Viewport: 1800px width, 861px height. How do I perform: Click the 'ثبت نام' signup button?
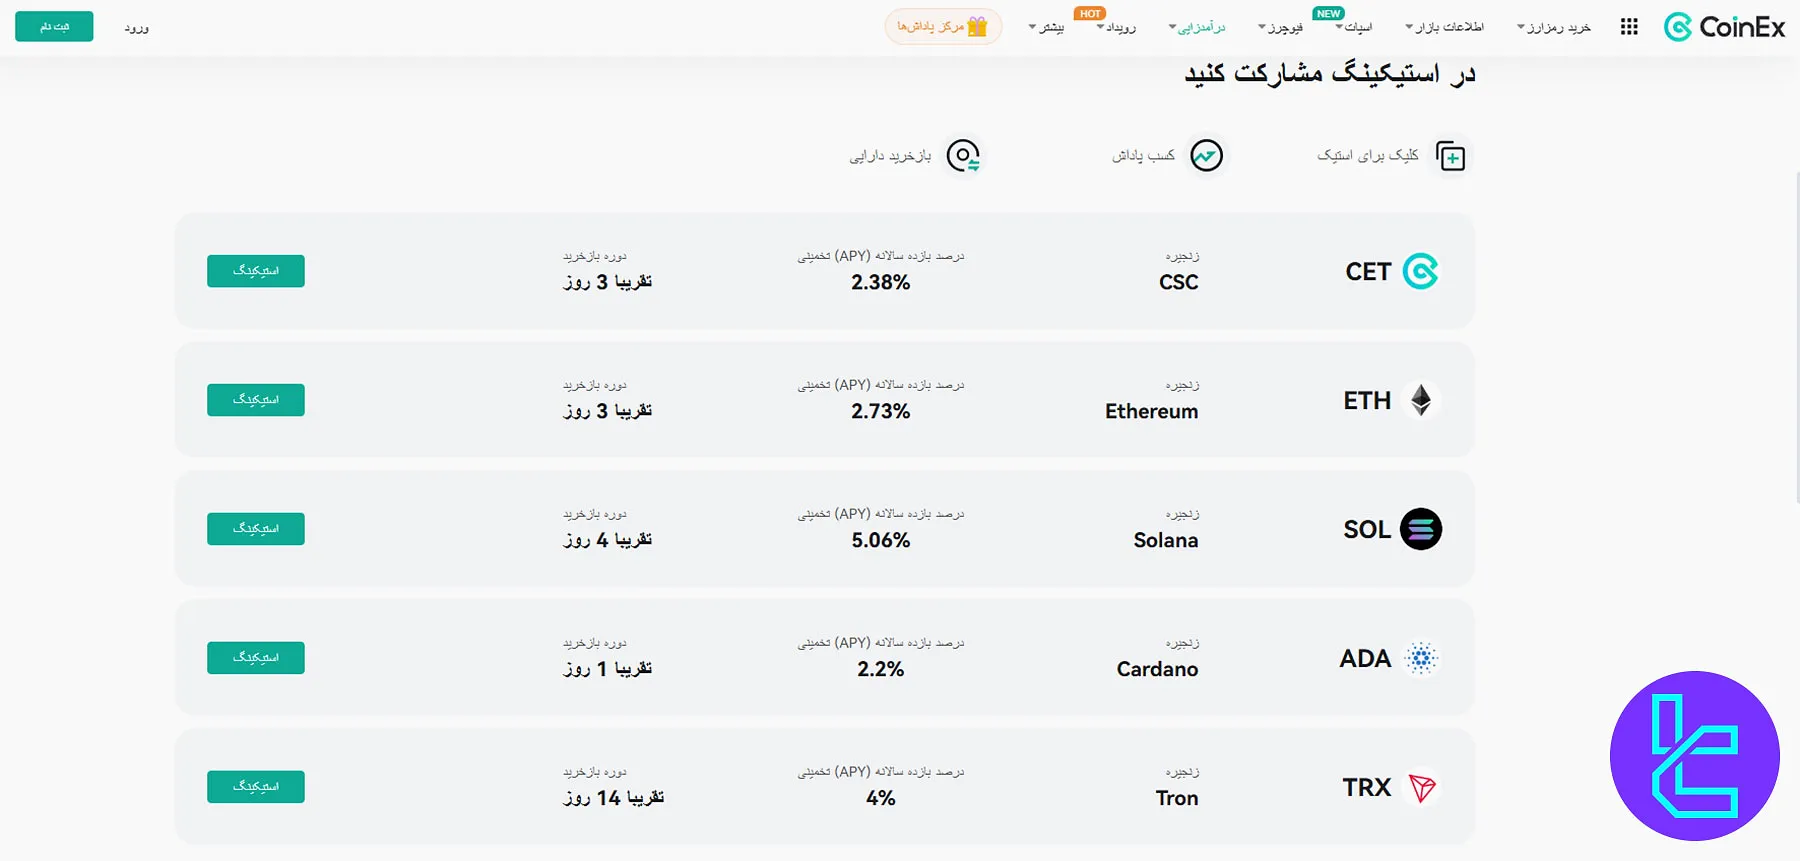pyautogui.click(x=53, y=26)
